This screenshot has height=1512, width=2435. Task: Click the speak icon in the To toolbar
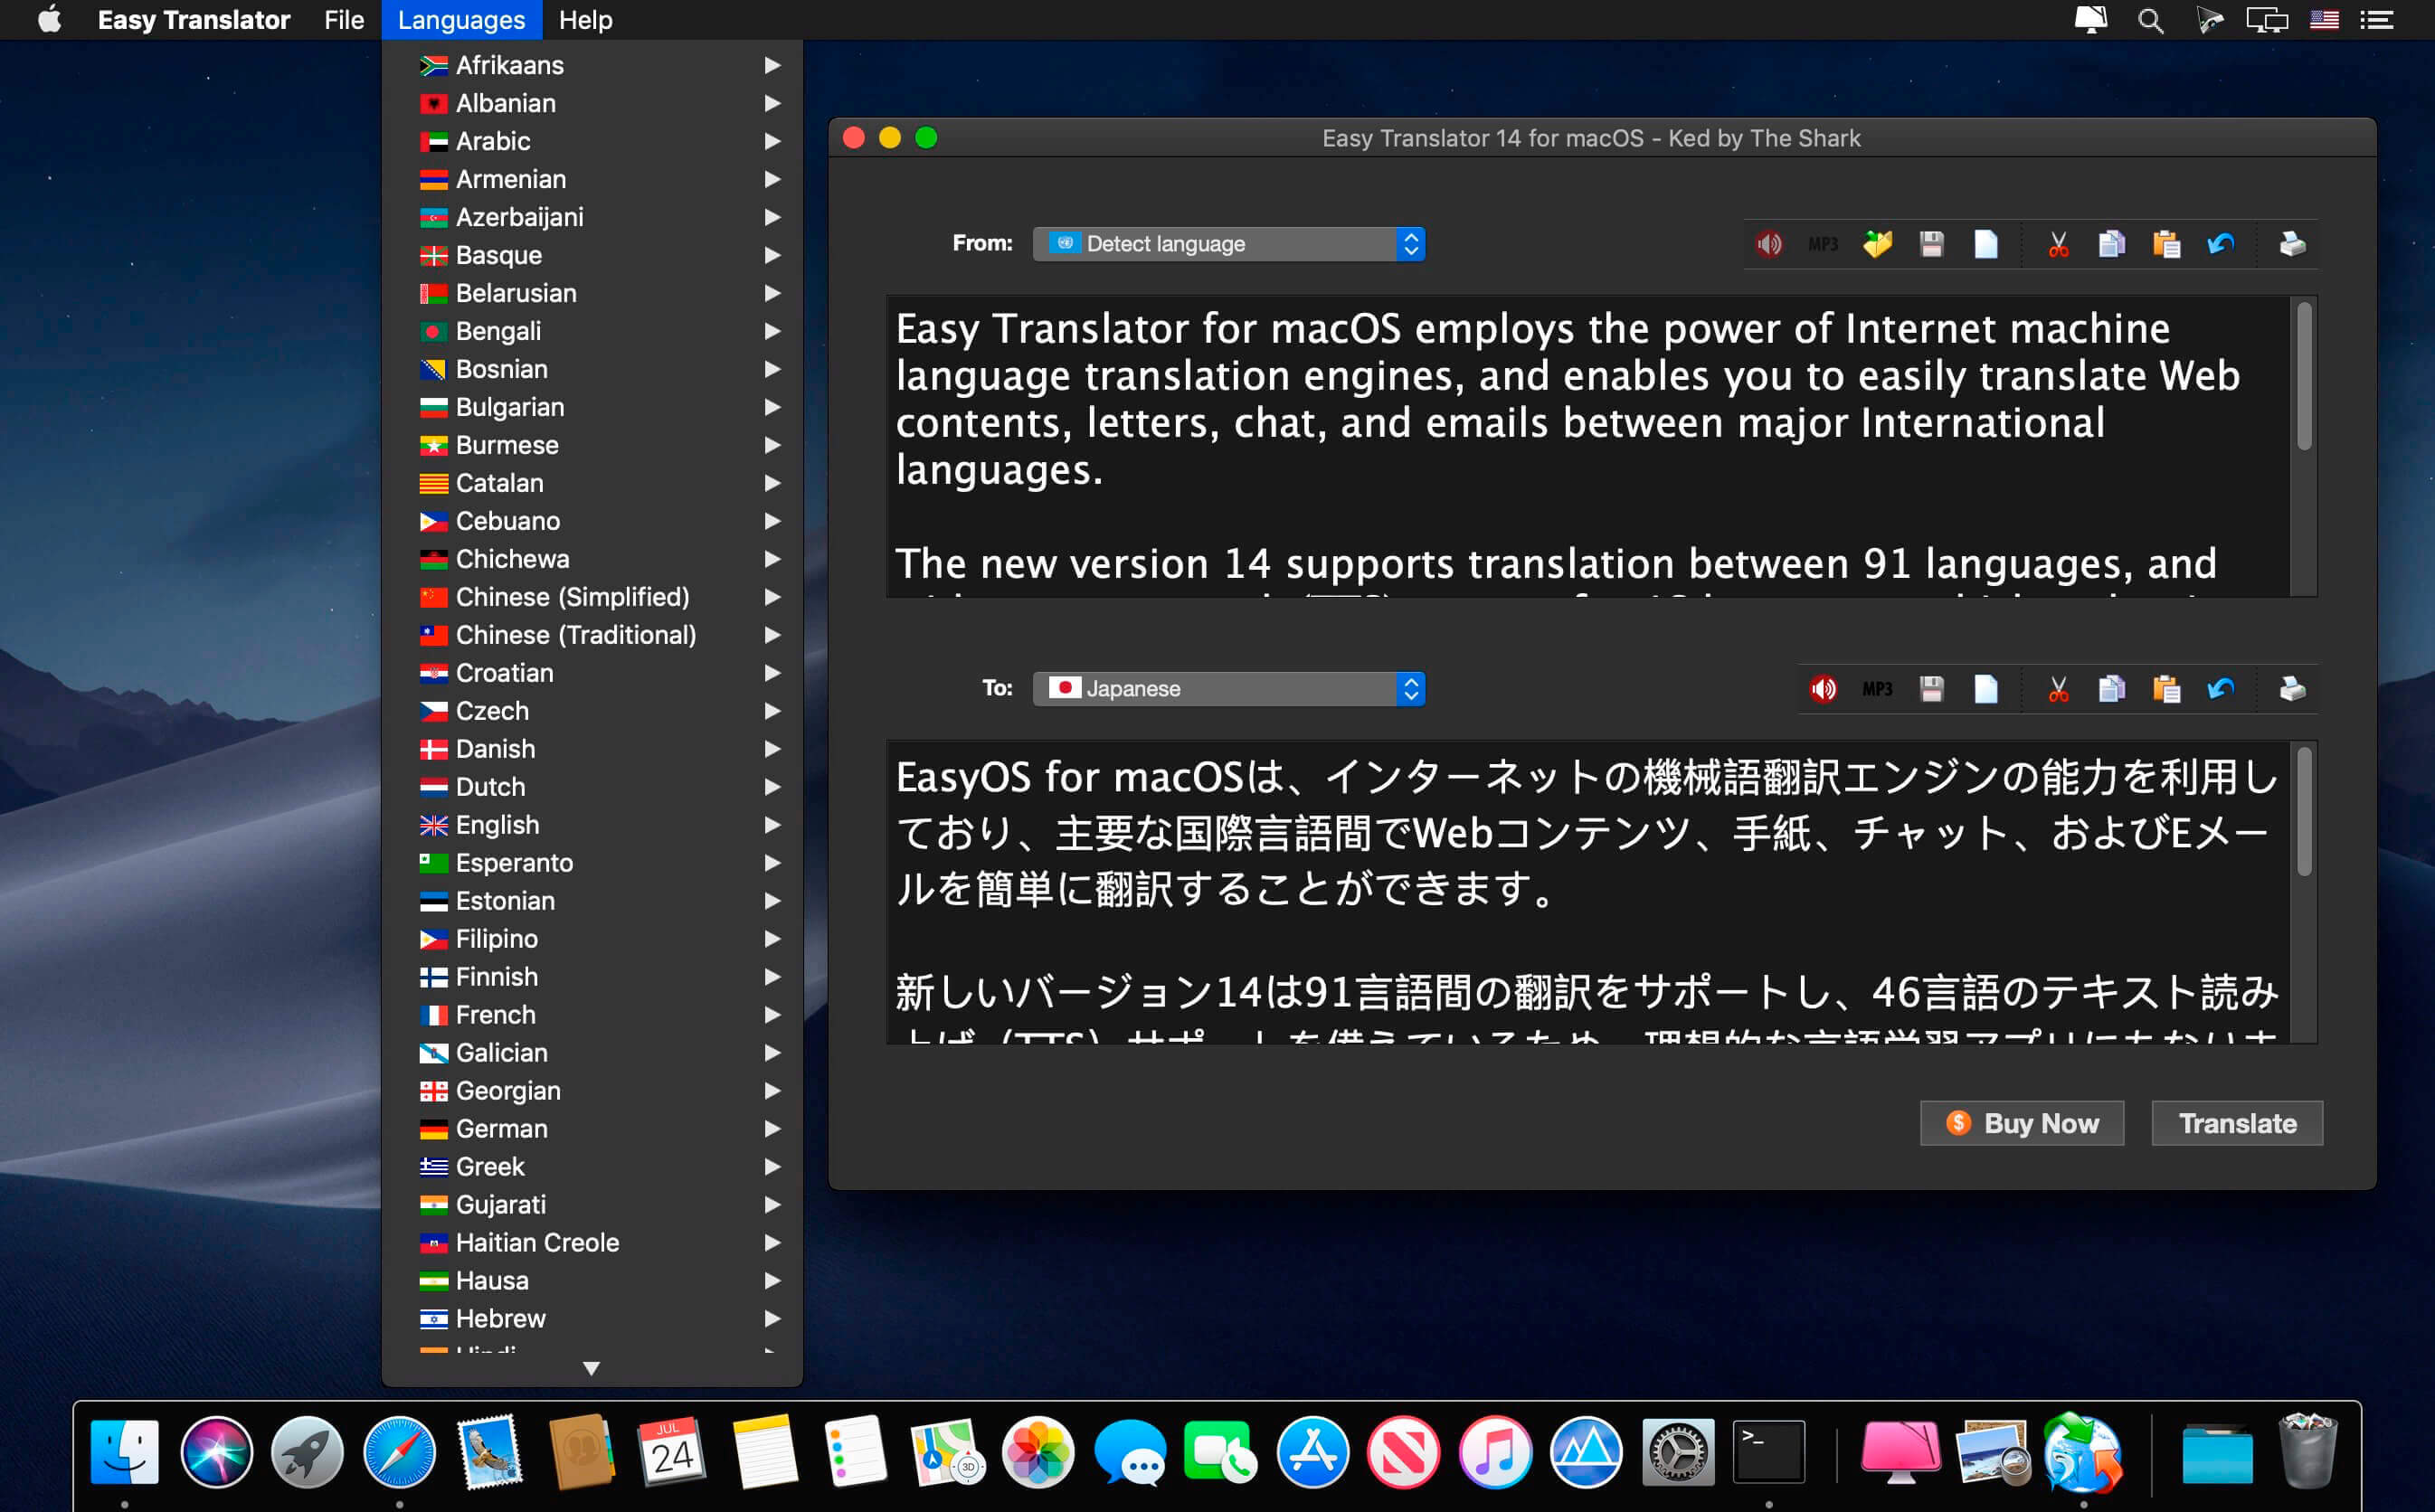pyautogui.click(x=1823, y=688)
